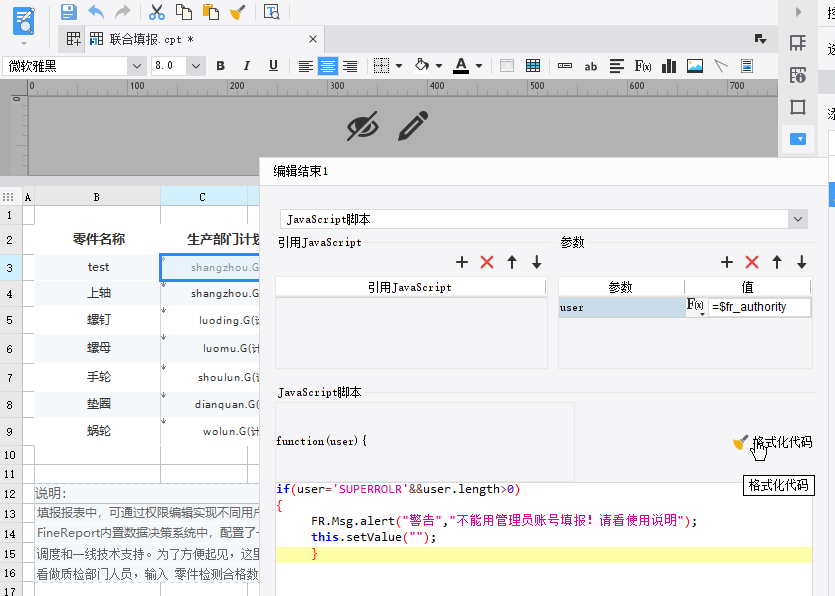Add a referenced JavaScript row
The height and width of the screenshot is (596, 835).
[462, 262]
